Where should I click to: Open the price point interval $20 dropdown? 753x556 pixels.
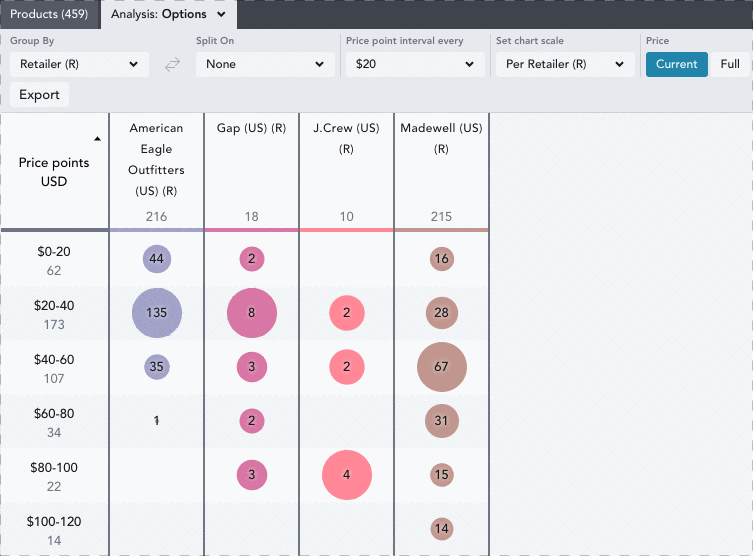tap(415, 64)
